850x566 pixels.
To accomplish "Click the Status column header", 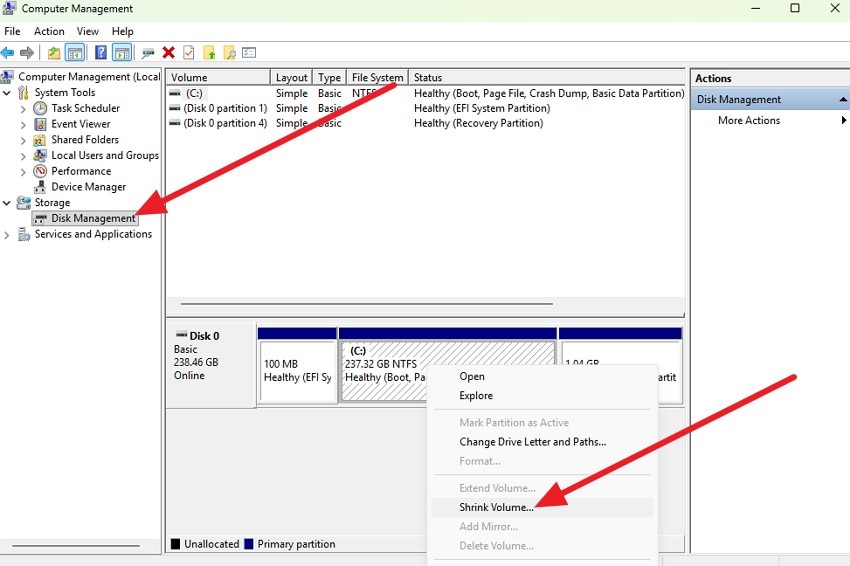I will pyautogui.click(x=546, y=78).
